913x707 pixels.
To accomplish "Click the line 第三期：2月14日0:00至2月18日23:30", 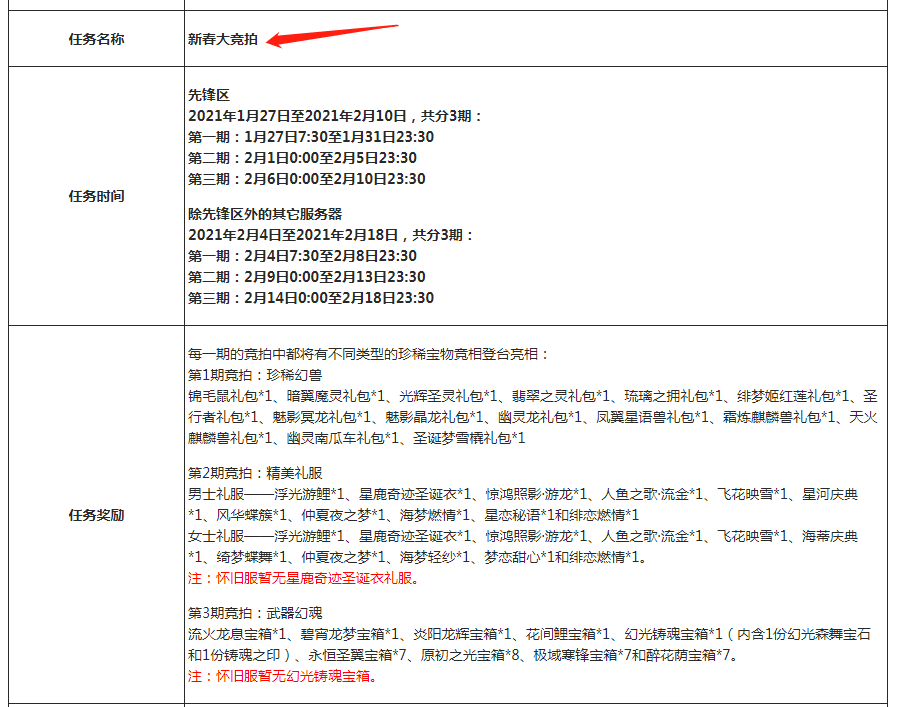I will [311, 298].
